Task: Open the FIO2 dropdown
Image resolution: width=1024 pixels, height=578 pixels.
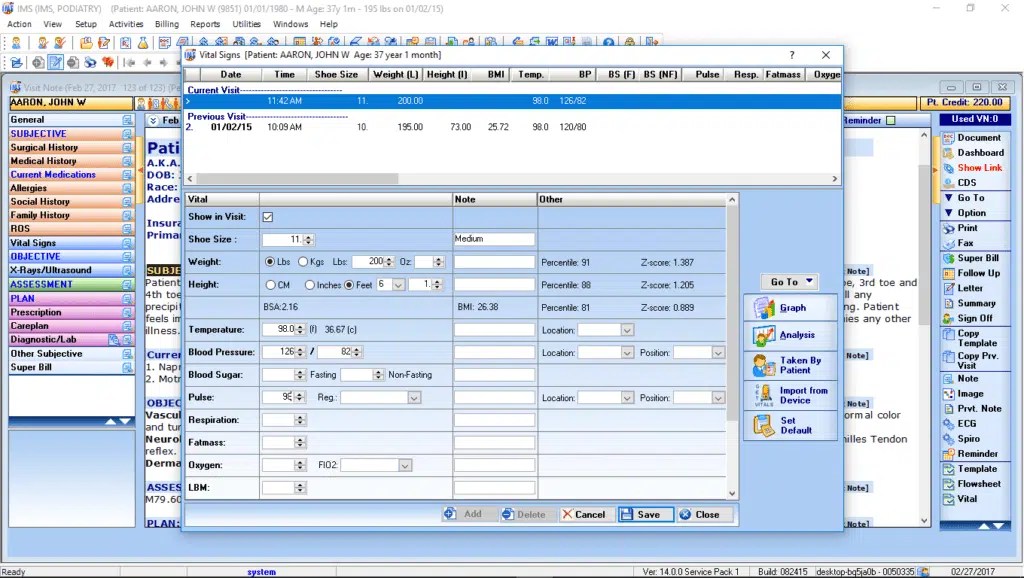Action: coord(404,465)
